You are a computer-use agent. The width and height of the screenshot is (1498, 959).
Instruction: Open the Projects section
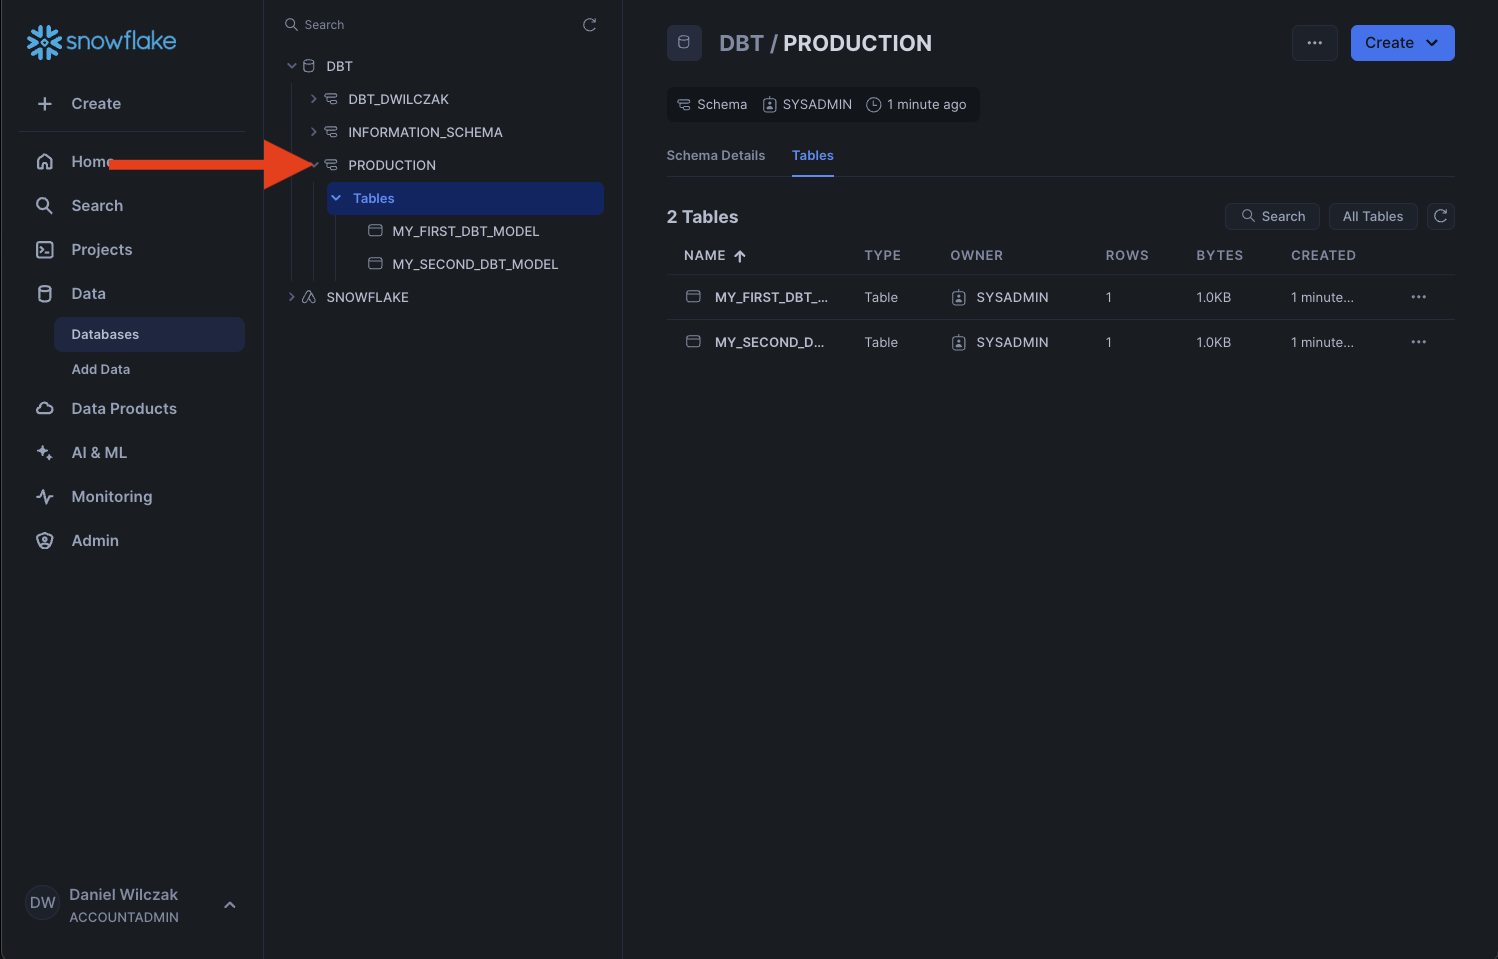pos(102,250)
